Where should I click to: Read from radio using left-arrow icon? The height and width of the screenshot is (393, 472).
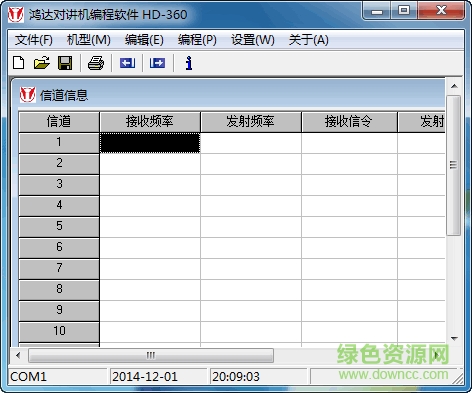pos(127,63)
